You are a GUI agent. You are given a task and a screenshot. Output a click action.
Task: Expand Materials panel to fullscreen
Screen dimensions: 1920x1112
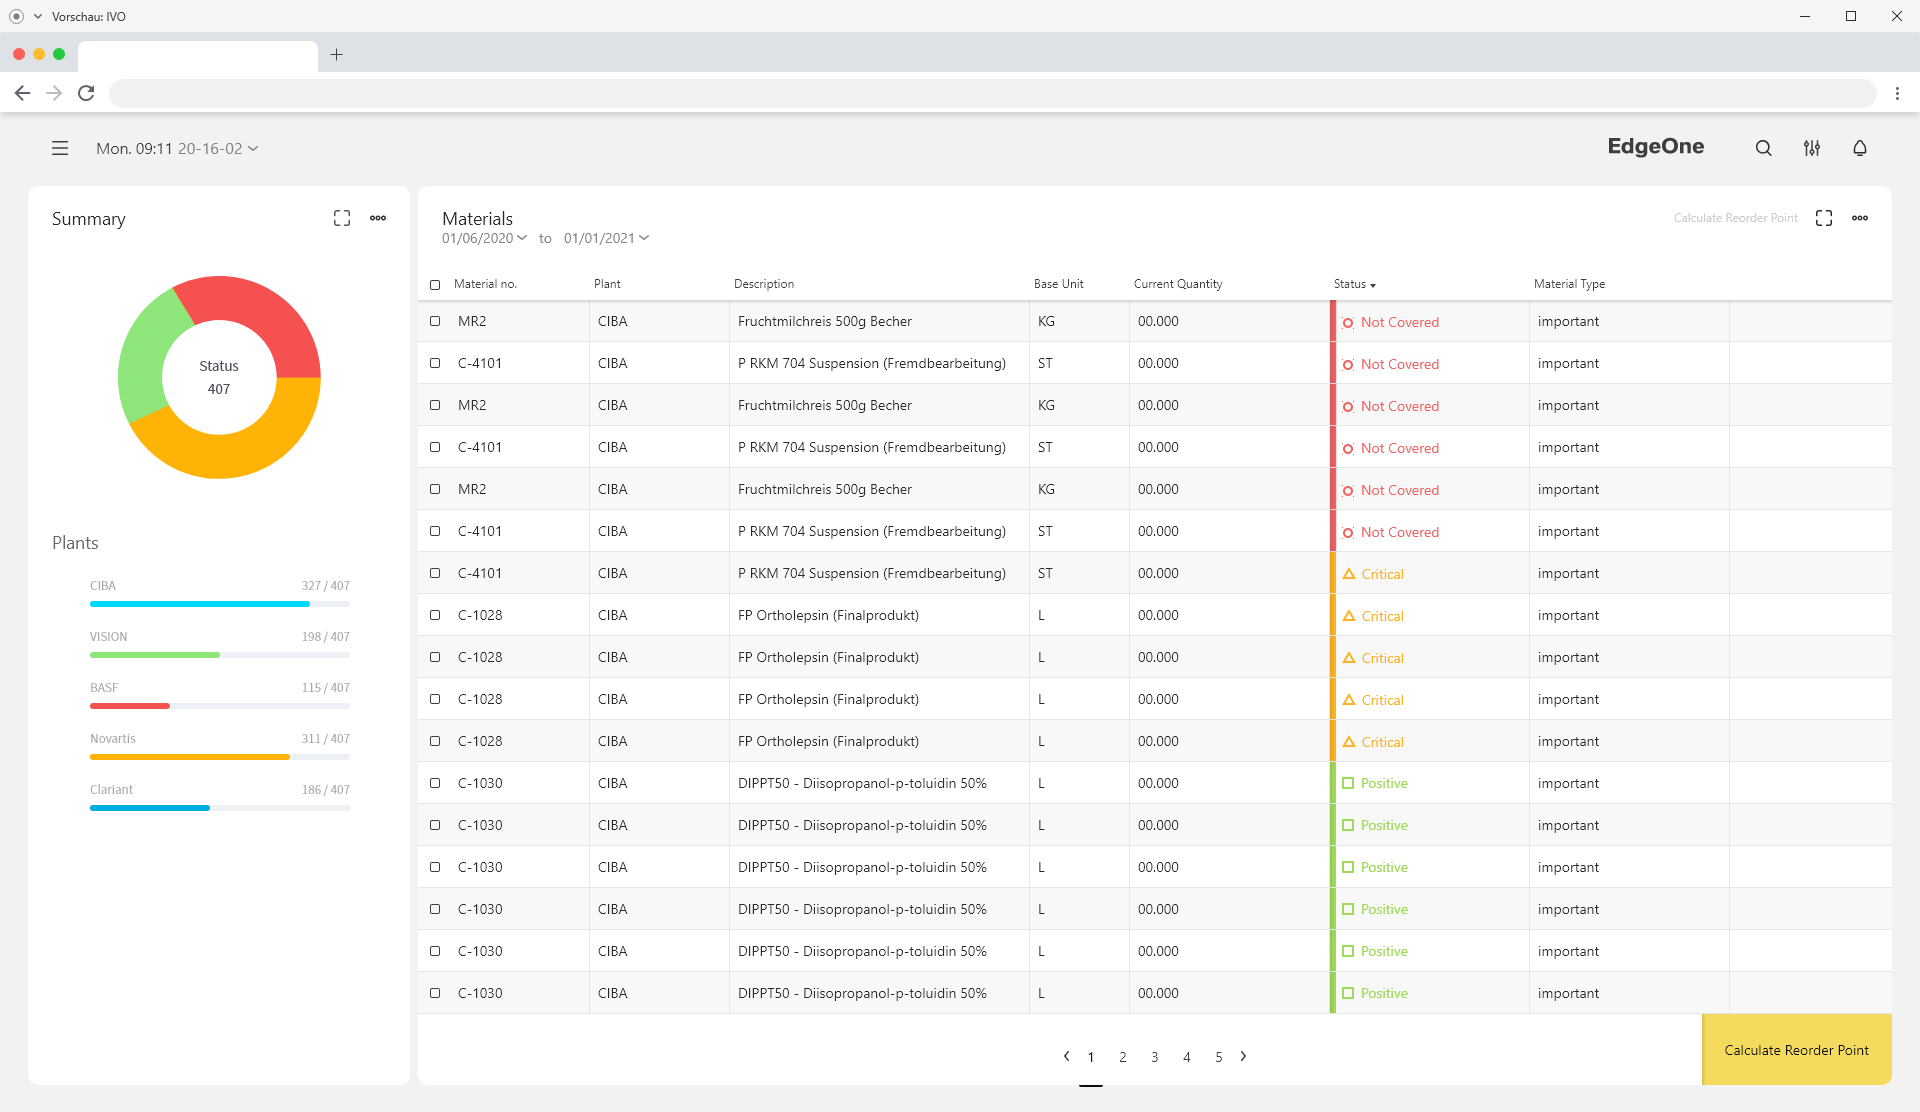pyautogui.click(x=1824, y=218)
